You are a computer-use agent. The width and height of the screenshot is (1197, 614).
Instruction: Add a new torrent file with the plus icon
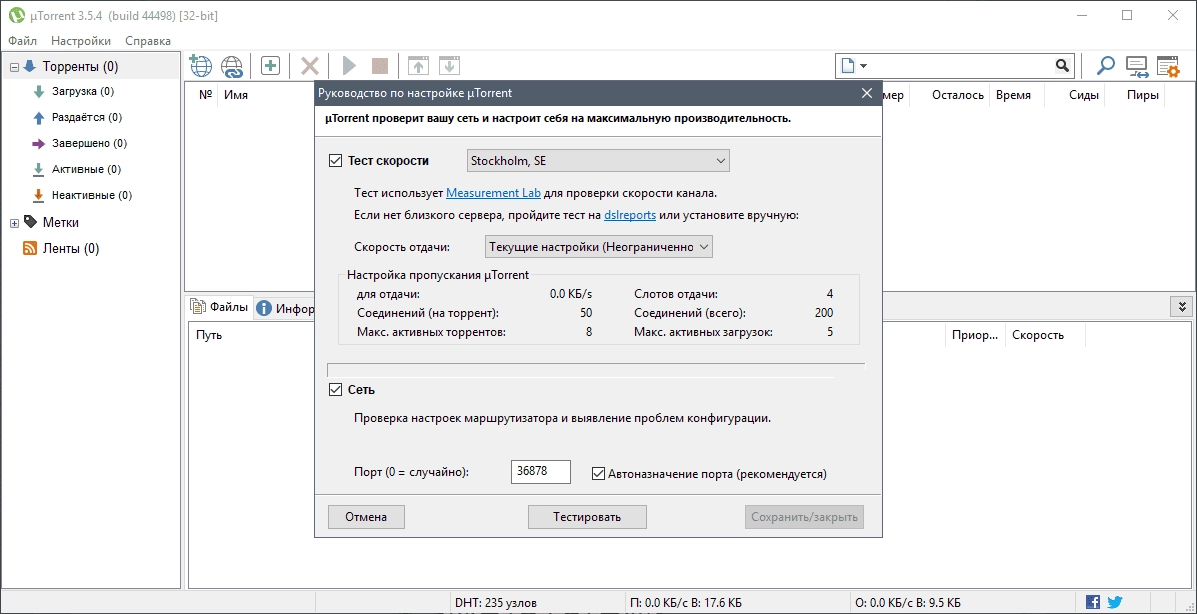pyautogui.click(x=269, y=65)
